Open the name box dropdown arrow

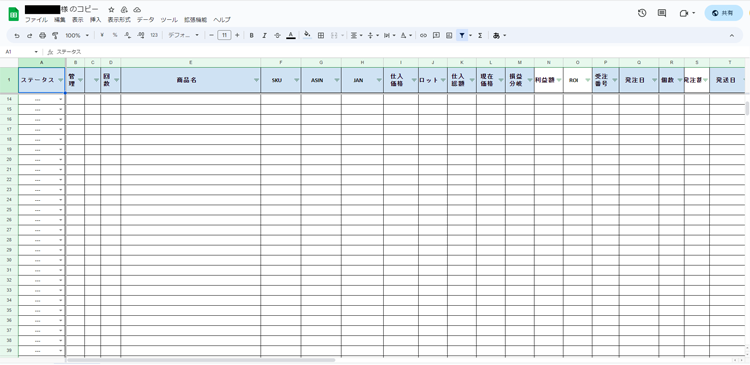pyautogui.click(x=36, y=52)
